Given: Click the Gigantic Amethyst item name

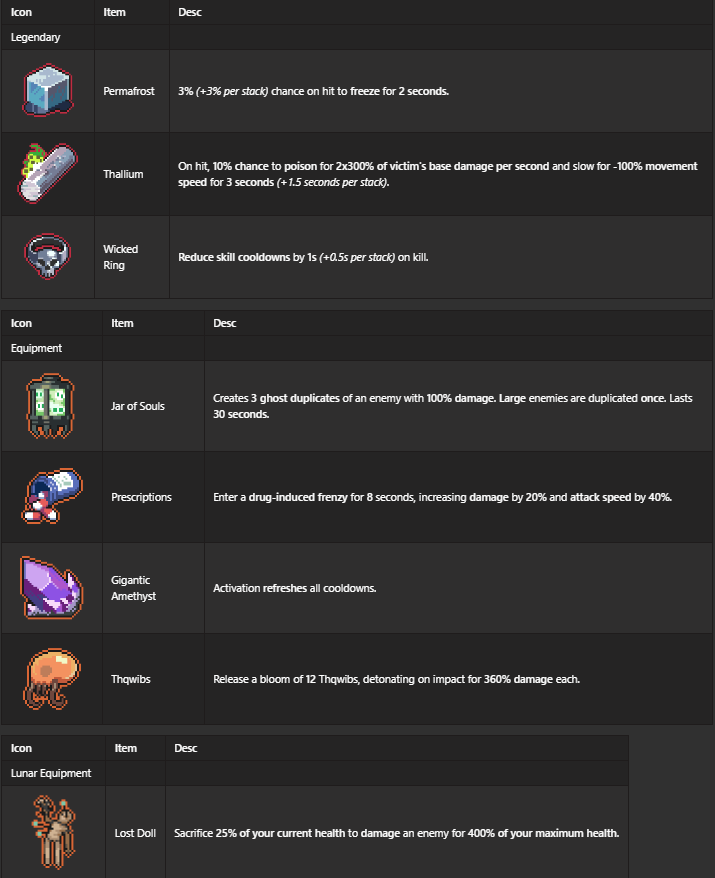Looking at the screenshot, I should point(133,588).
